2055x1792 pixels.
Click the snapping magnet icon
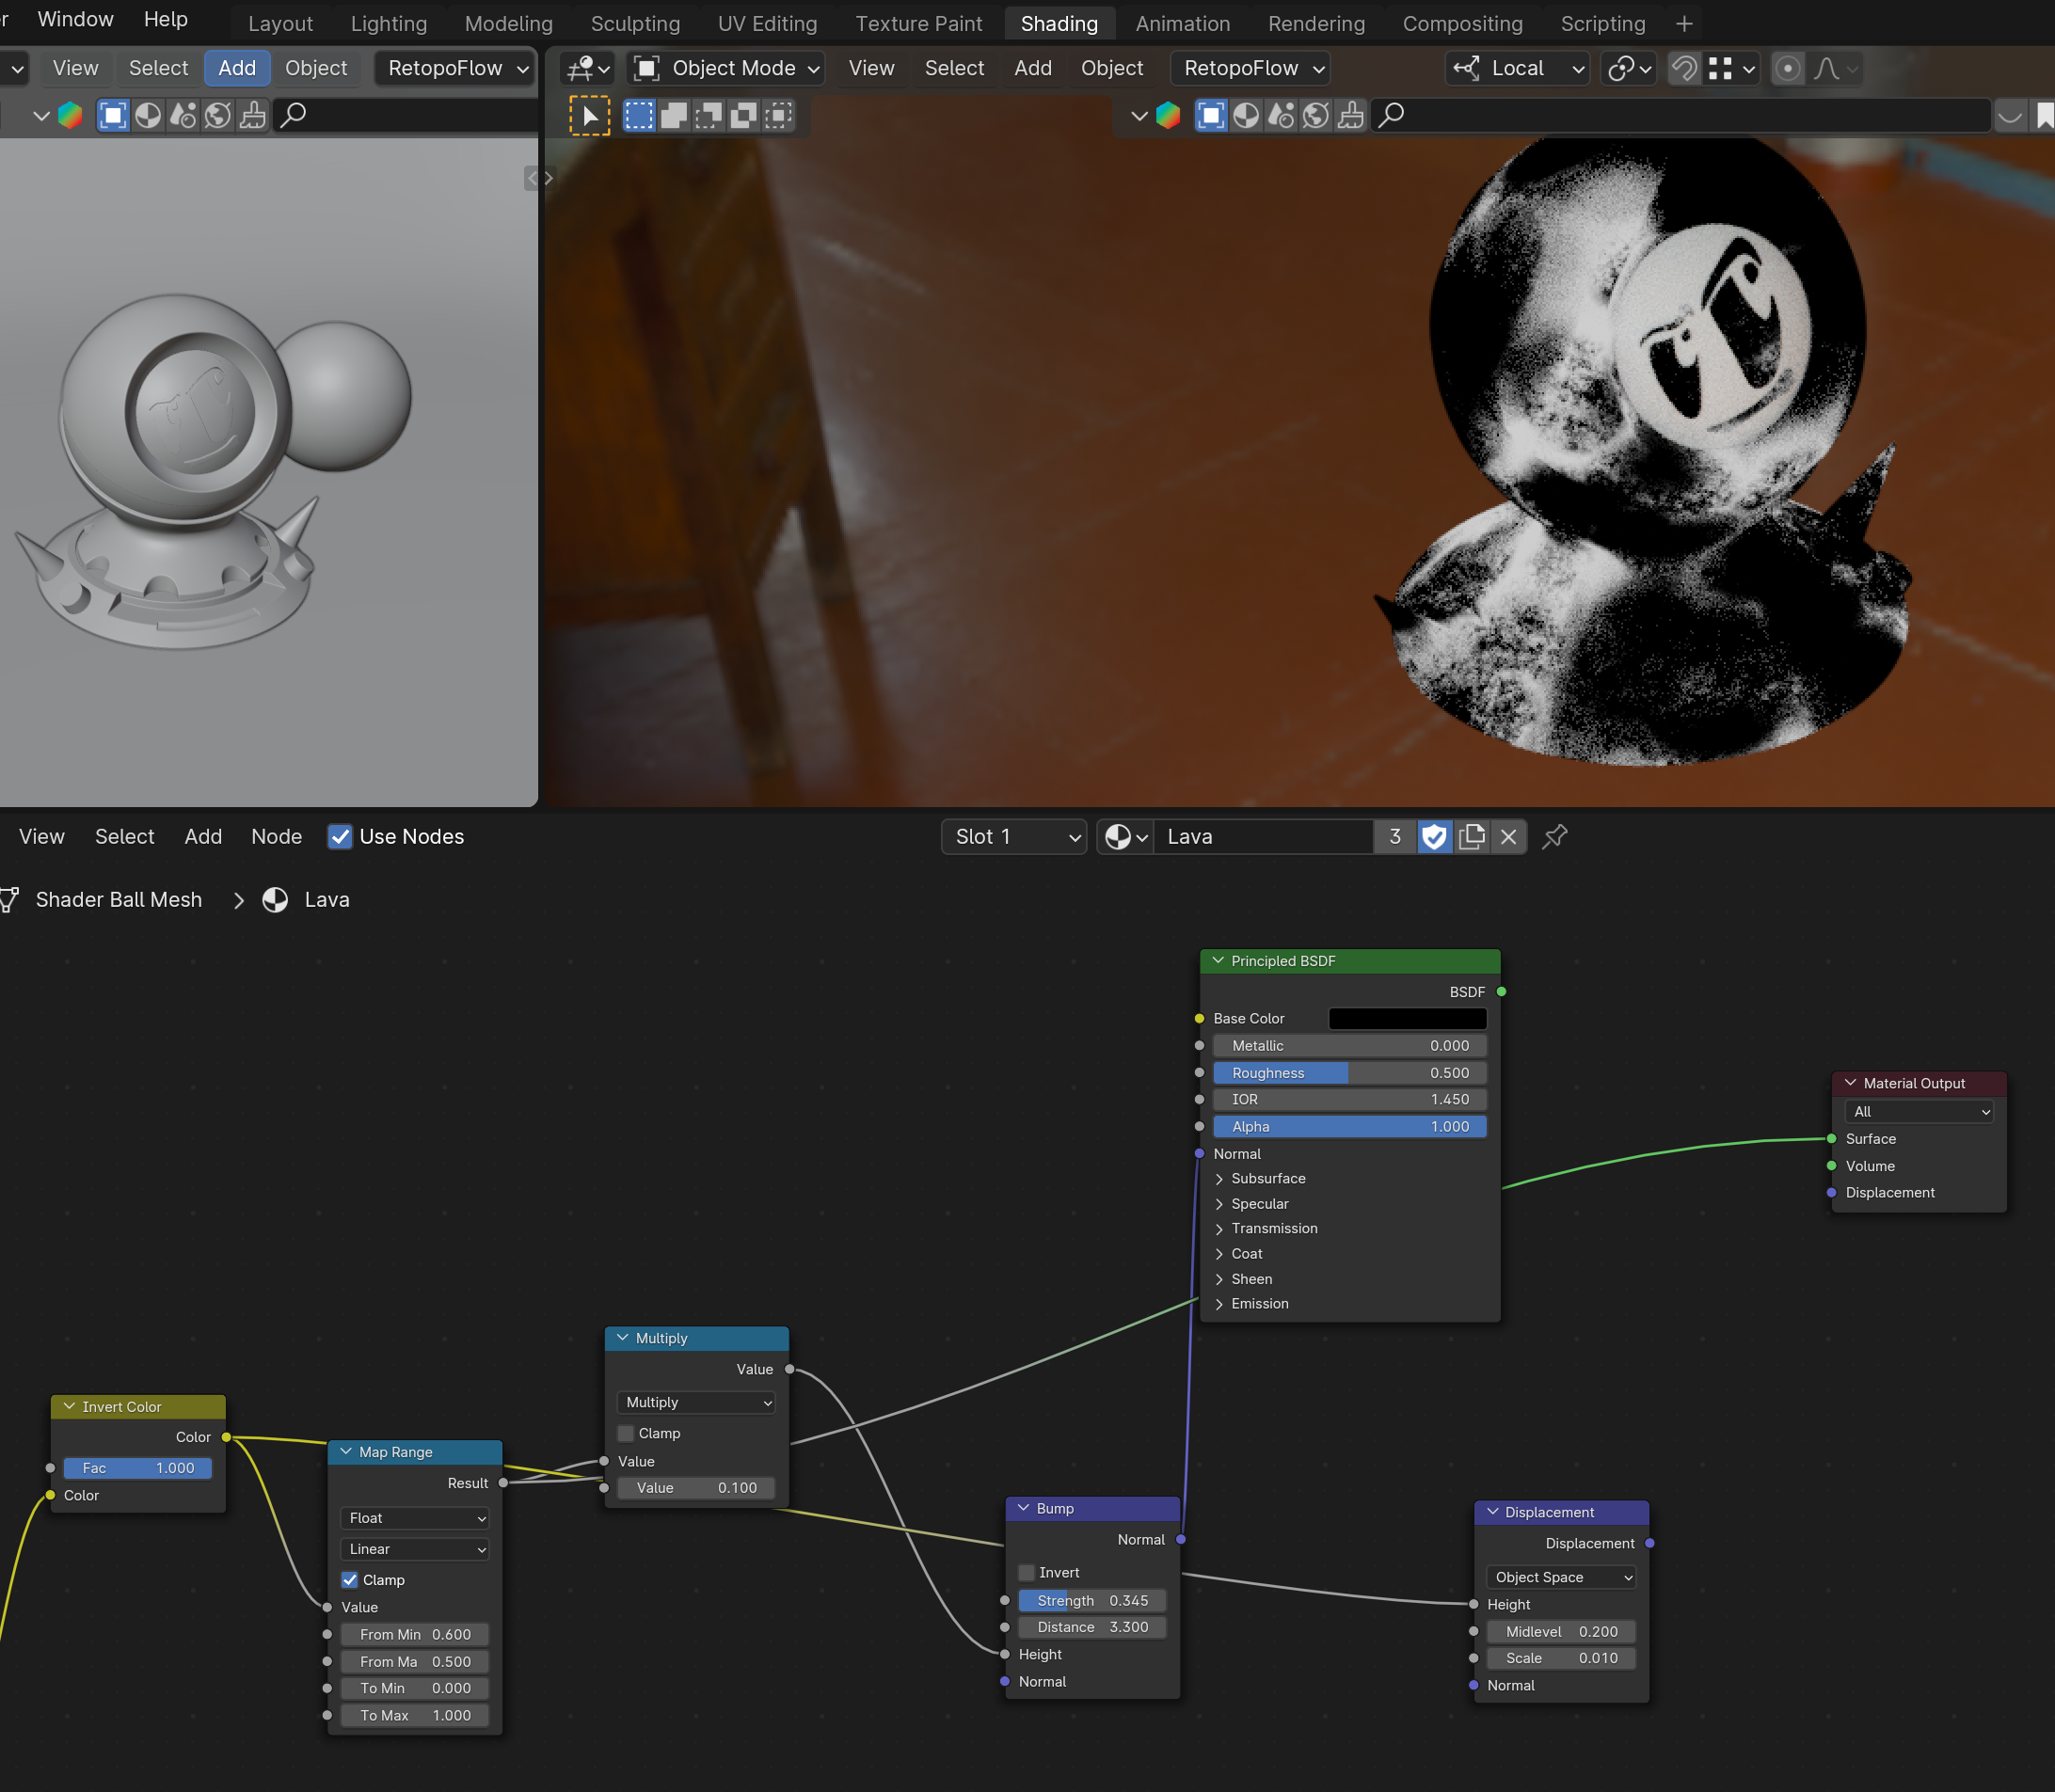(1684, 68)
